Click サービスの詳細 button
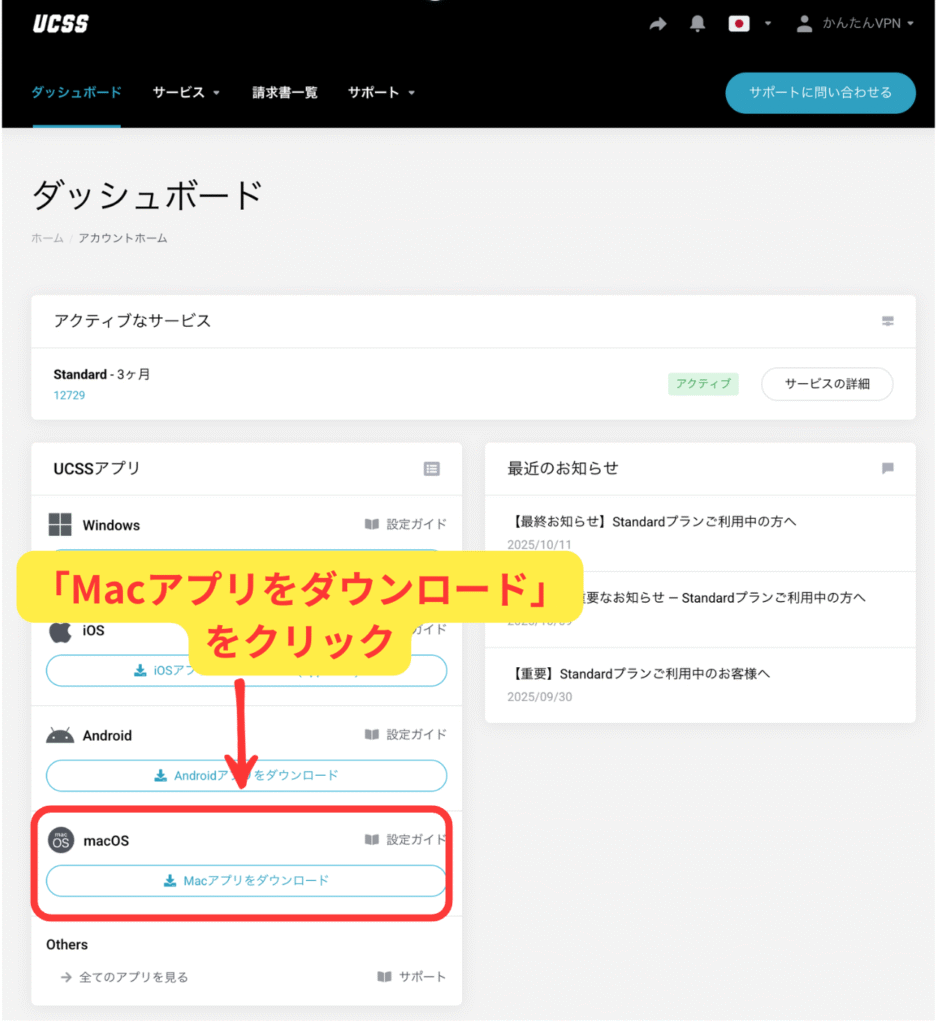 pyautogui.click(x=826, y=384)
